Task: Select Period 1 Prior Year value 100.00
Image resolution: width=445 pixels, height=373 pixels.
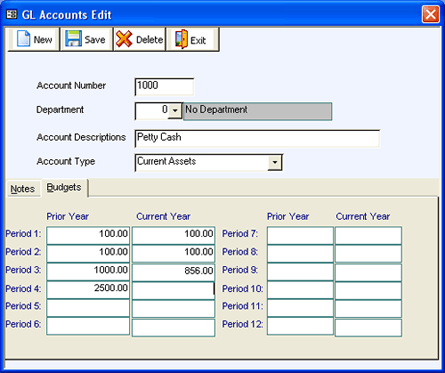Action: pyautogui.click(x=88, y=235)
